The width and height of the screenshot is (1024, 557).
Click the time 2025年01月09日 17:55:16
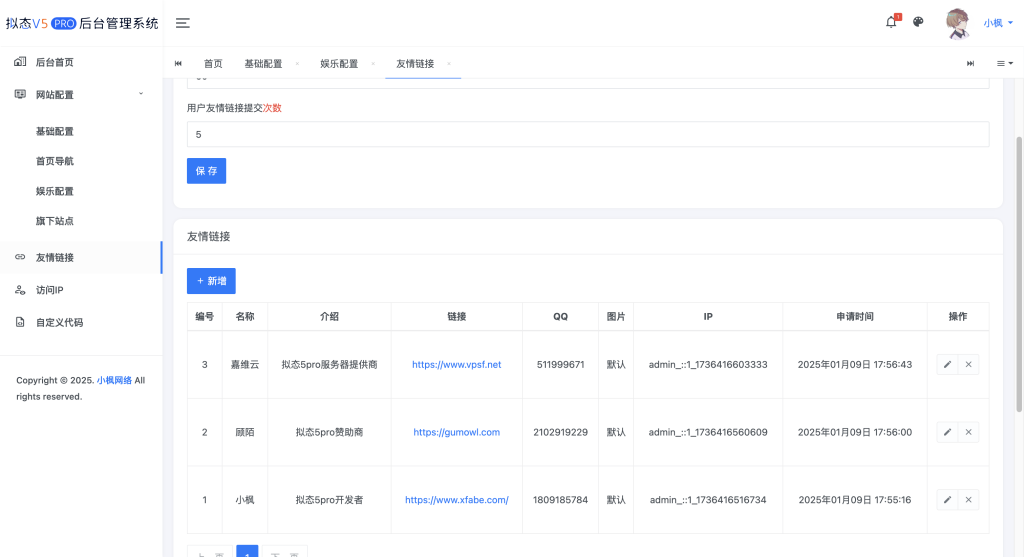coord(854,500)
